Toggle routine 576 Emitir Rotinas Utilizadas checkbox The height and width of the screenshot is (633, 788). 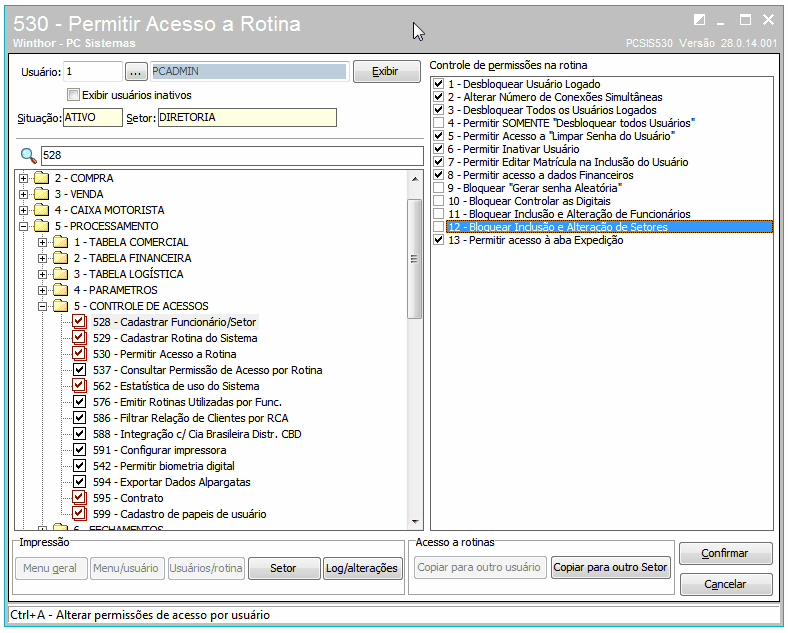click(x=79, y=402)
